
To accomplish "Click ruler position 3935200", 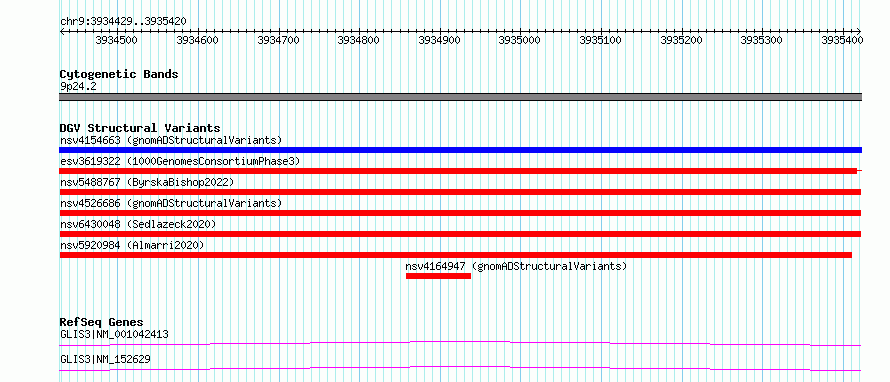I will click(x=682, y=40).
